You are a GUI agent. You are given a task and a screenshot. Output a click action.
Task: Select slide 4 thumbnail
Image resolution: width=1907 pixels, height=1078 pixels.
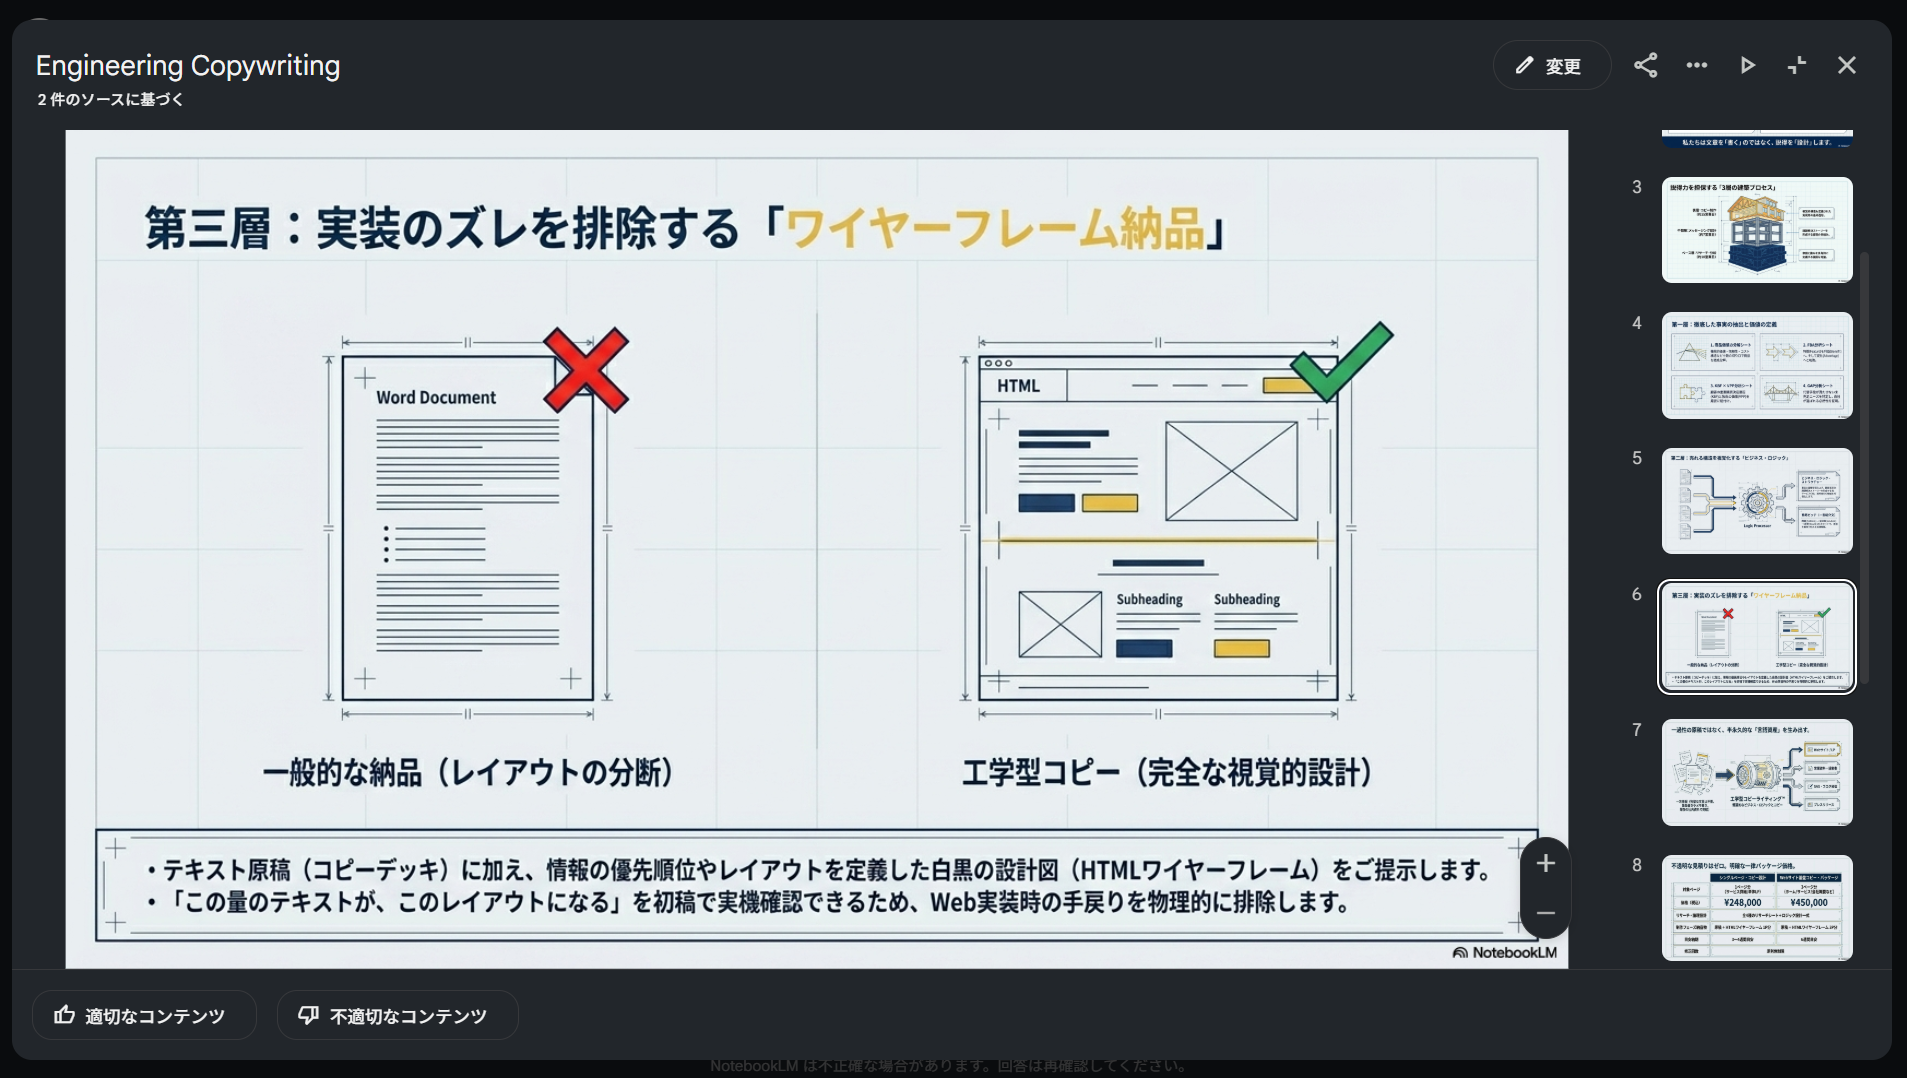click(1757, 366)
